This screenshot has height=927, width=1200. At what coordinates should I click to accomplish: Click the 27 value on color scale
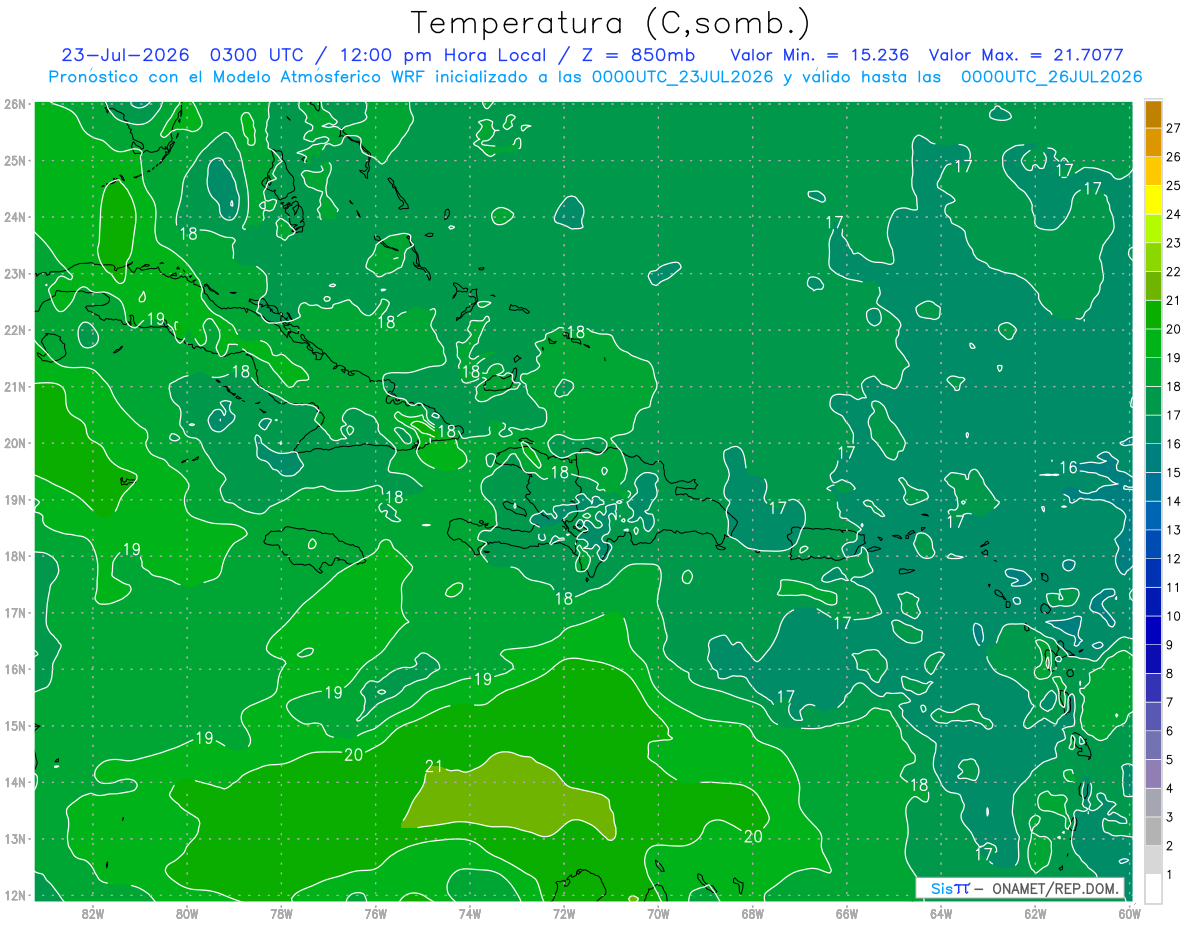point(1173,128)
